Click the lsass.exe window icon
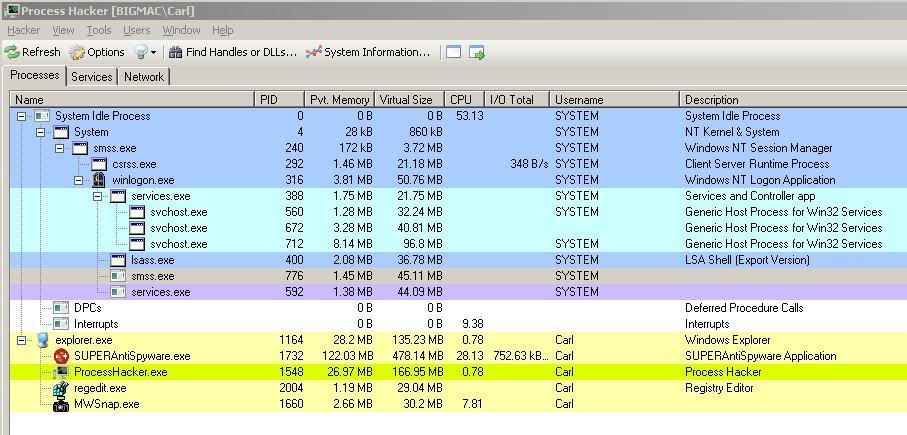The height and width of the screenshot is (435, 907). (118, 260)
